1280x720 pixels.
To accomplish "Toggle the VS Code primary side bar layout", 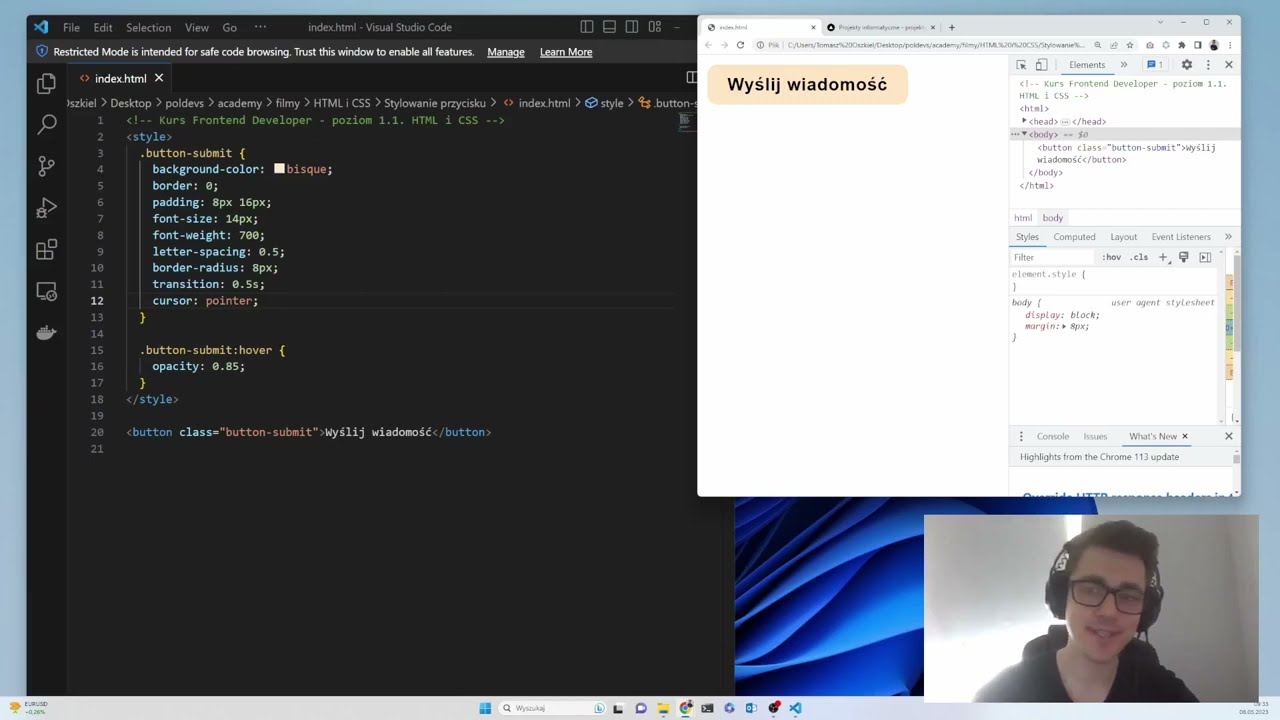I will tap(587, 27).
